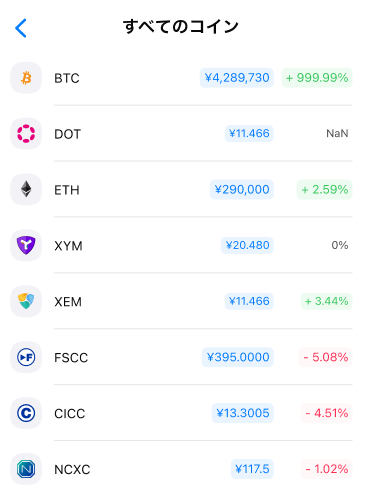
Task: Click the CICC blue C icon
Action: pyautogui.click(x=26, y=413)
